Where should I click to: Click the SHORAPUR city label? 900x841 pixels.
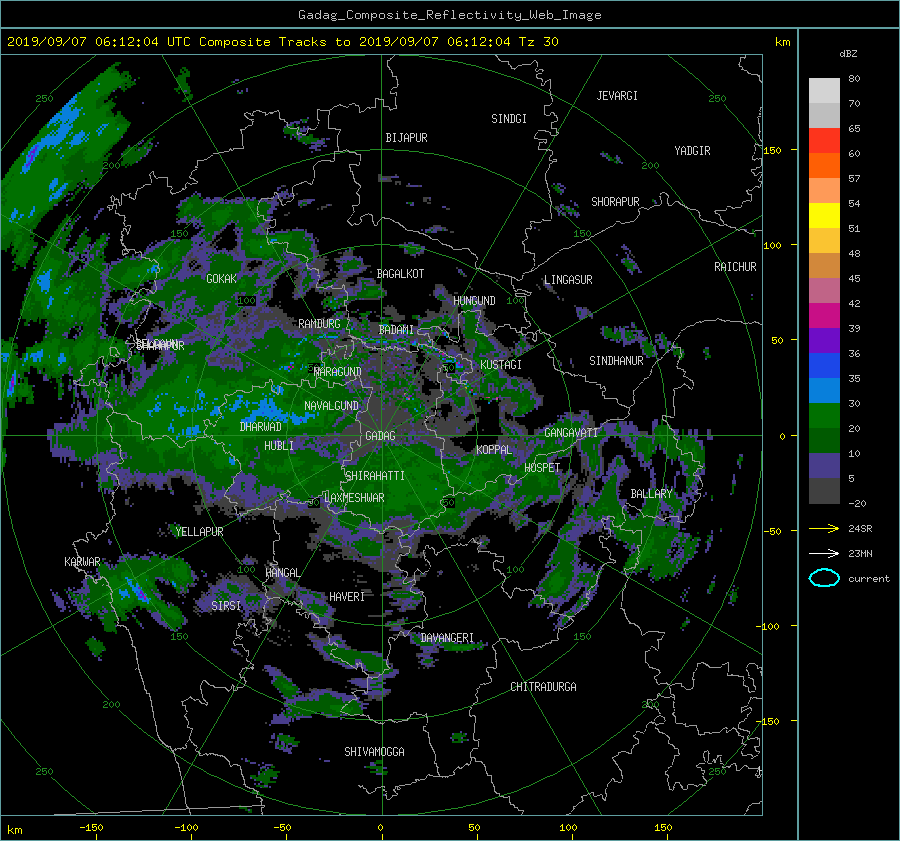615,202
